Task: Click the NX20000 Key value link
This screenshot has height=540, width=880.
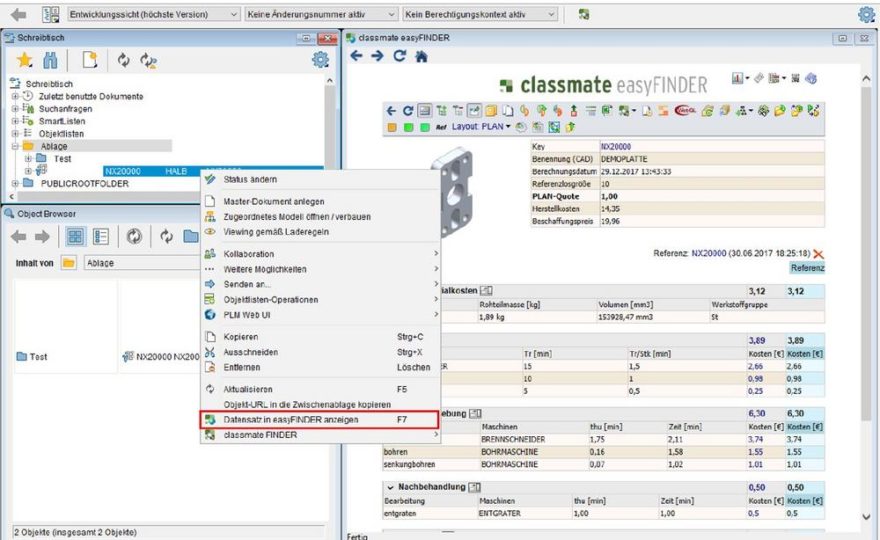Action: click(616, 147)
